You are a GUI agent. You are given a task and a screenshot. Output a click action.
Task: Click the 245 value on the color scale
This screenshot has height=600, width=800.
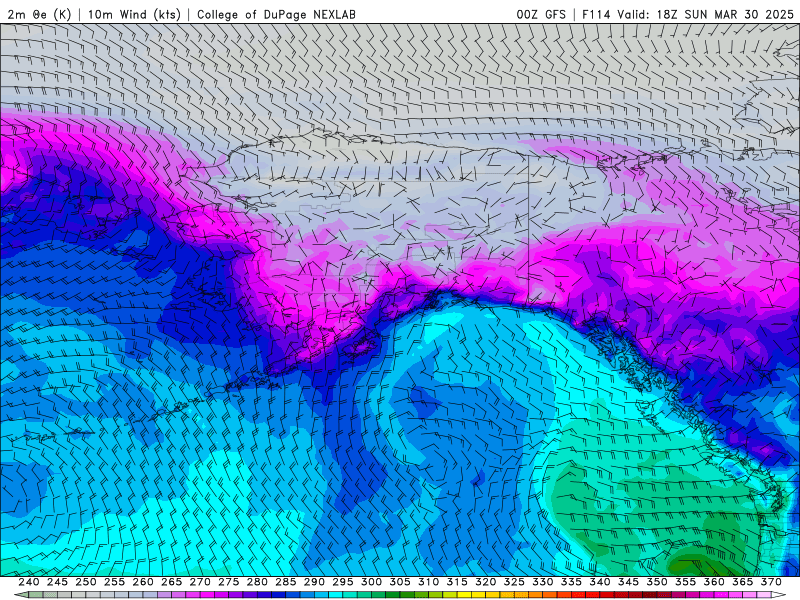(57, 582)
